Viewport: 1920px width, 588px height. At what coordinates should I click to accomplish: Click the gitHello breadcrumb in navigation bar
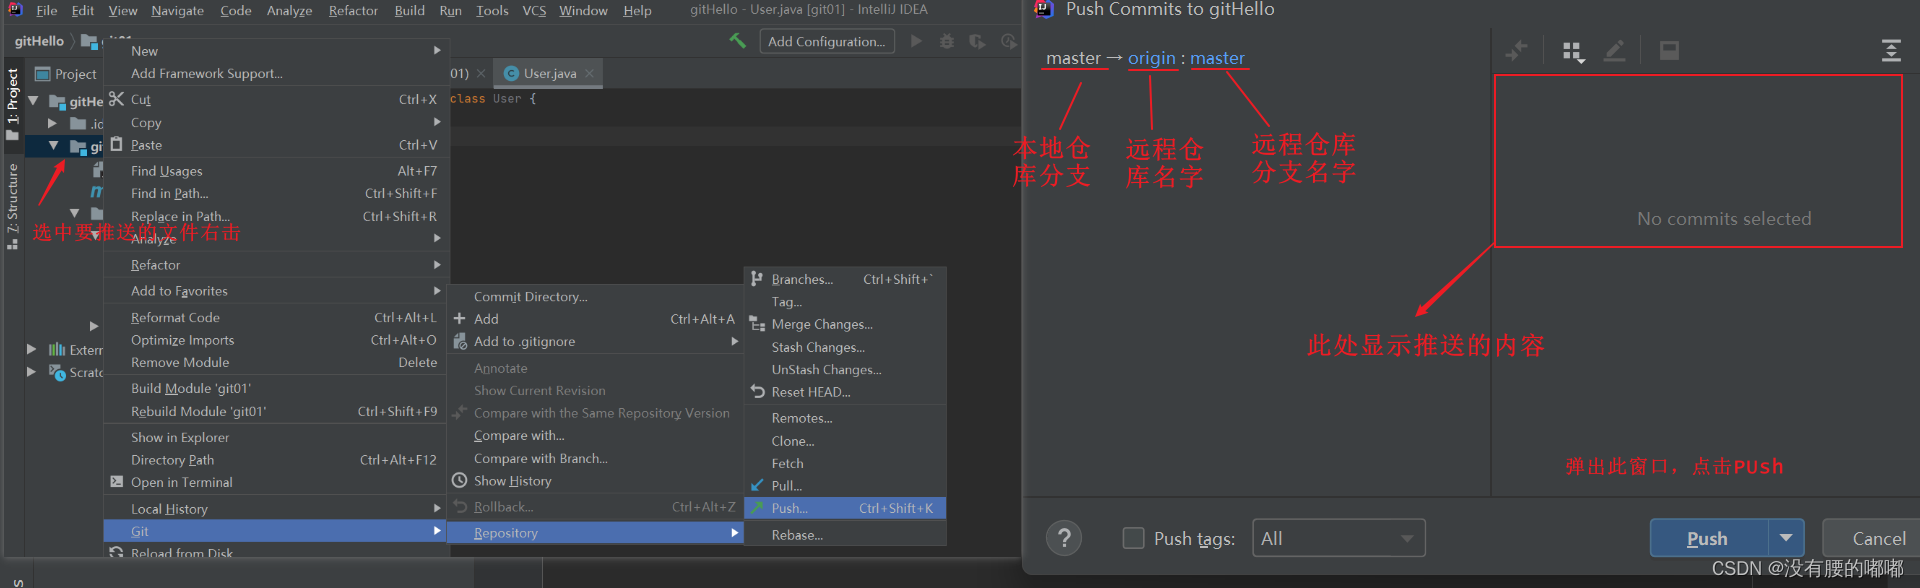[39, 41]
